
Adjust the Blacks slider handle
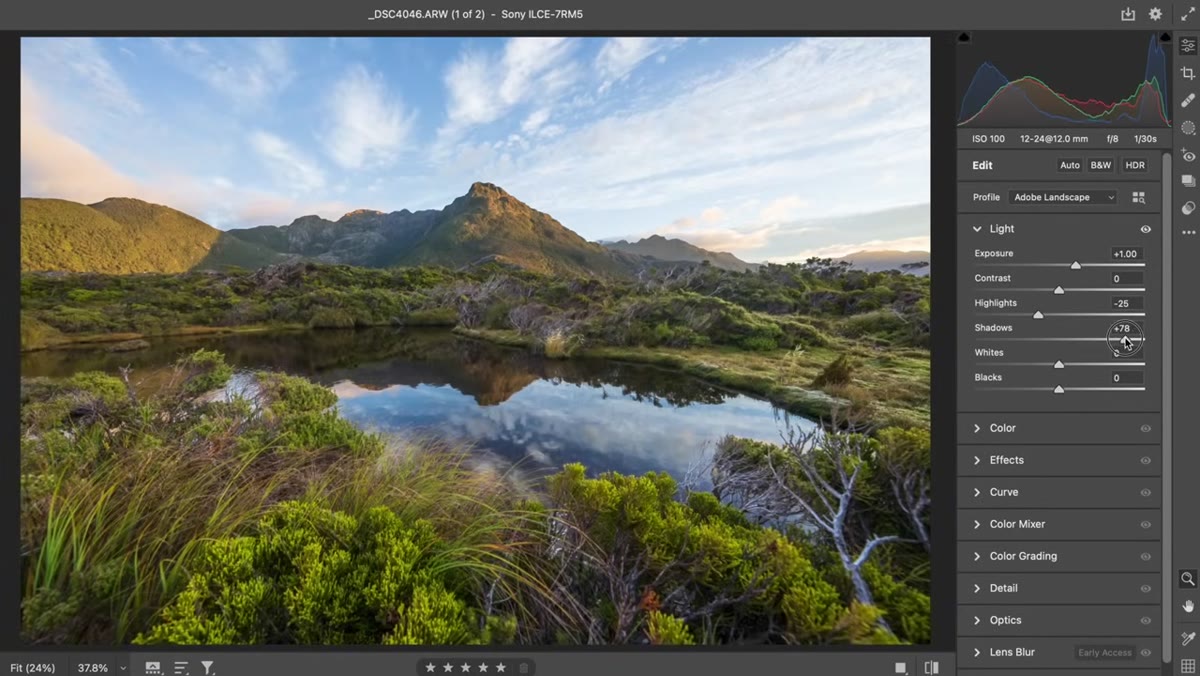click(1059, 389)
